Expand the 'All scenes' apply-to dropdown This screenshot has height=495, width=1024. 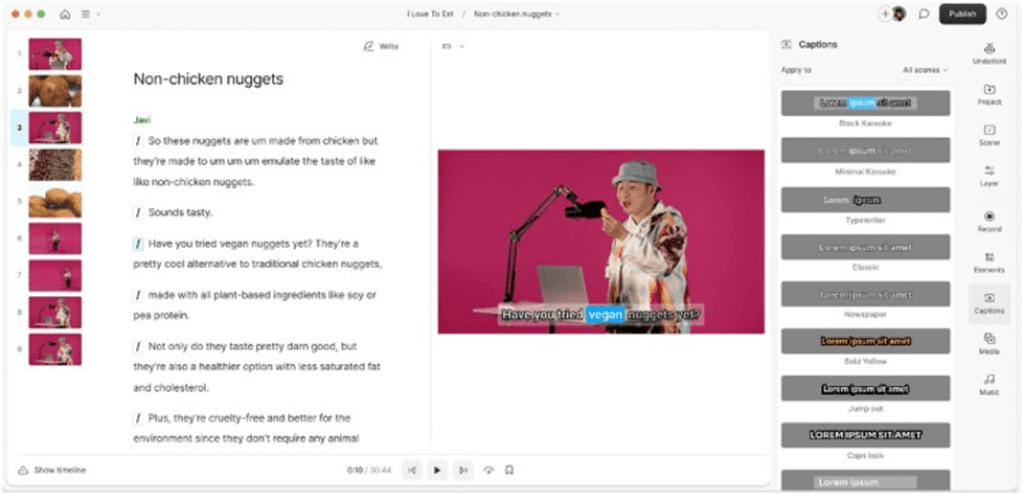point(925,70)
